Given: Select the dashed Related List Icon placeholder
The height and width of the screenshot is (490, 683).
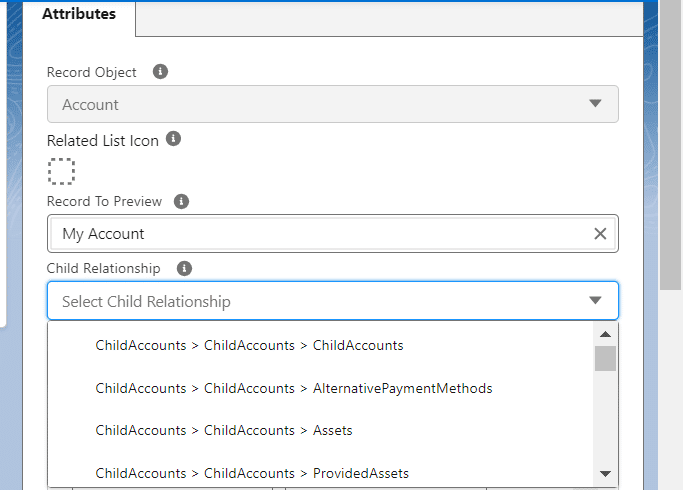Looking at the screenshot, I should (61, 171).
